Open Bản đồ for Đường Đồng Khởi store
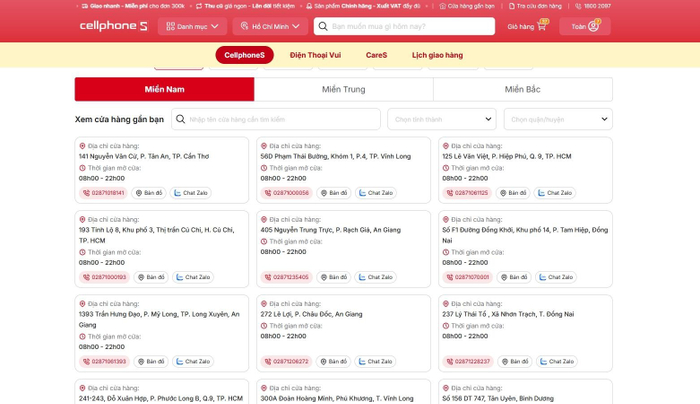The image size is (700, 404). tap(514, 277)
